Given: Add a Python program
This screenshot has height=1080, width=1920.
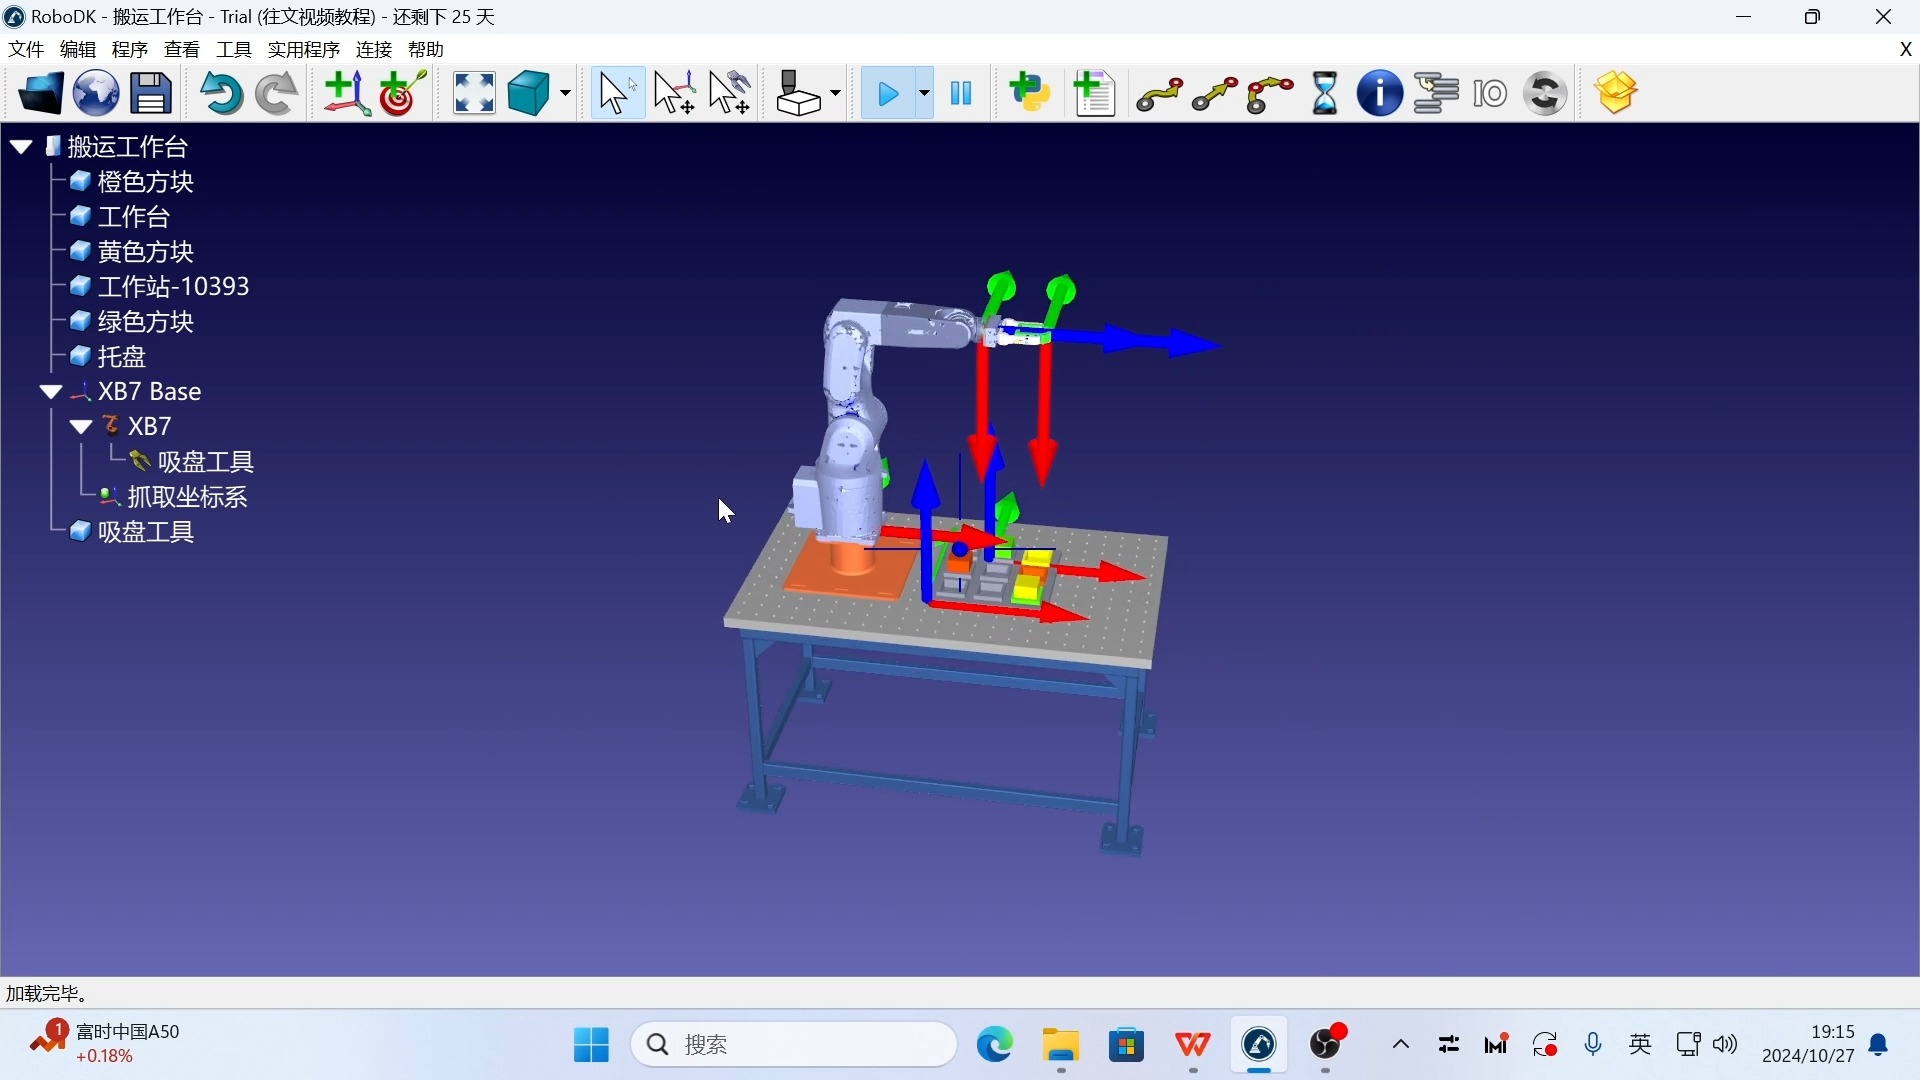Looking at the screenshot, I should pos(1030,94).
